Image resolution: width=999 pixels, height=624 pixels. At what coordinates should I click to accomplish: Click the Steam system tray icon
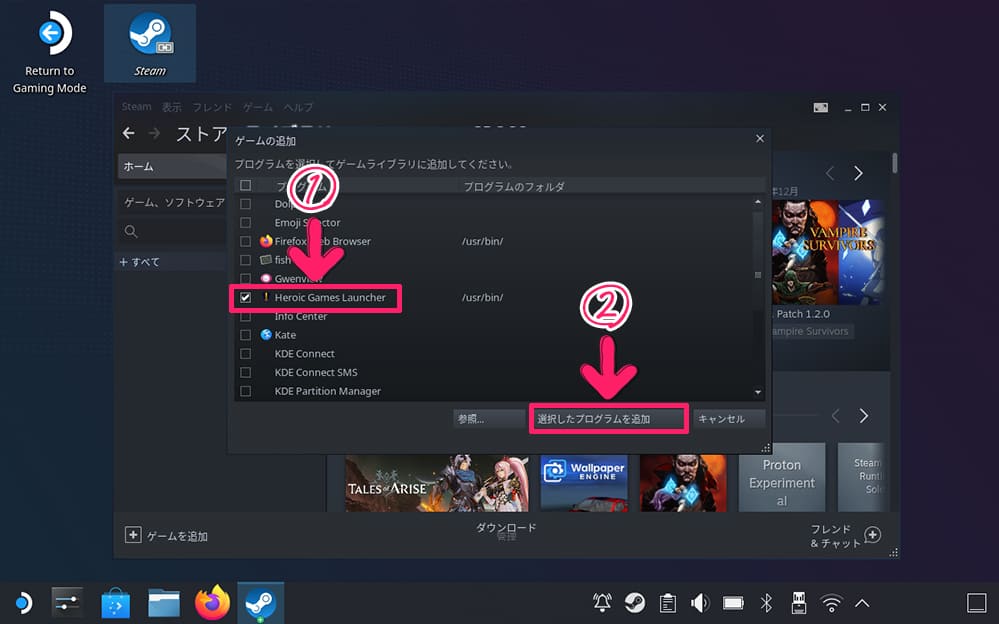[x=635, y=602]
